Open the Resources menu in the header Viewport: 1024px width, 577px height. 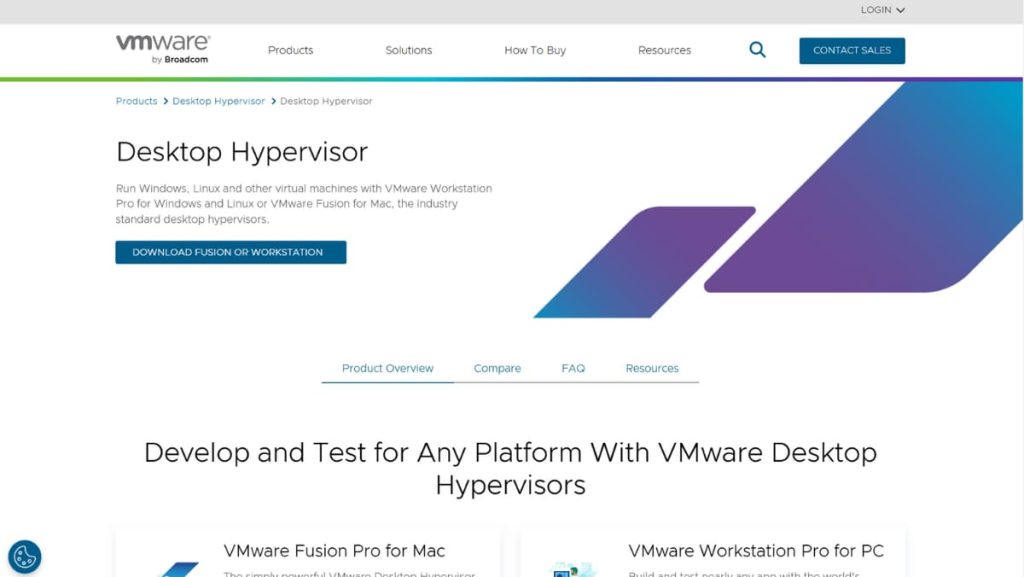[x=664, y=50]
